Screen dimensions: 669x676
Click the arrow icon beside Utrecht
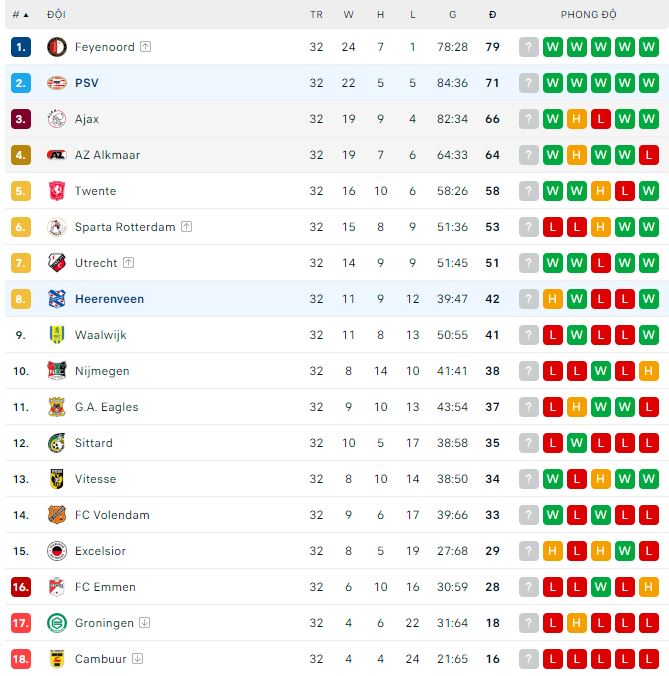pos(130,263)
